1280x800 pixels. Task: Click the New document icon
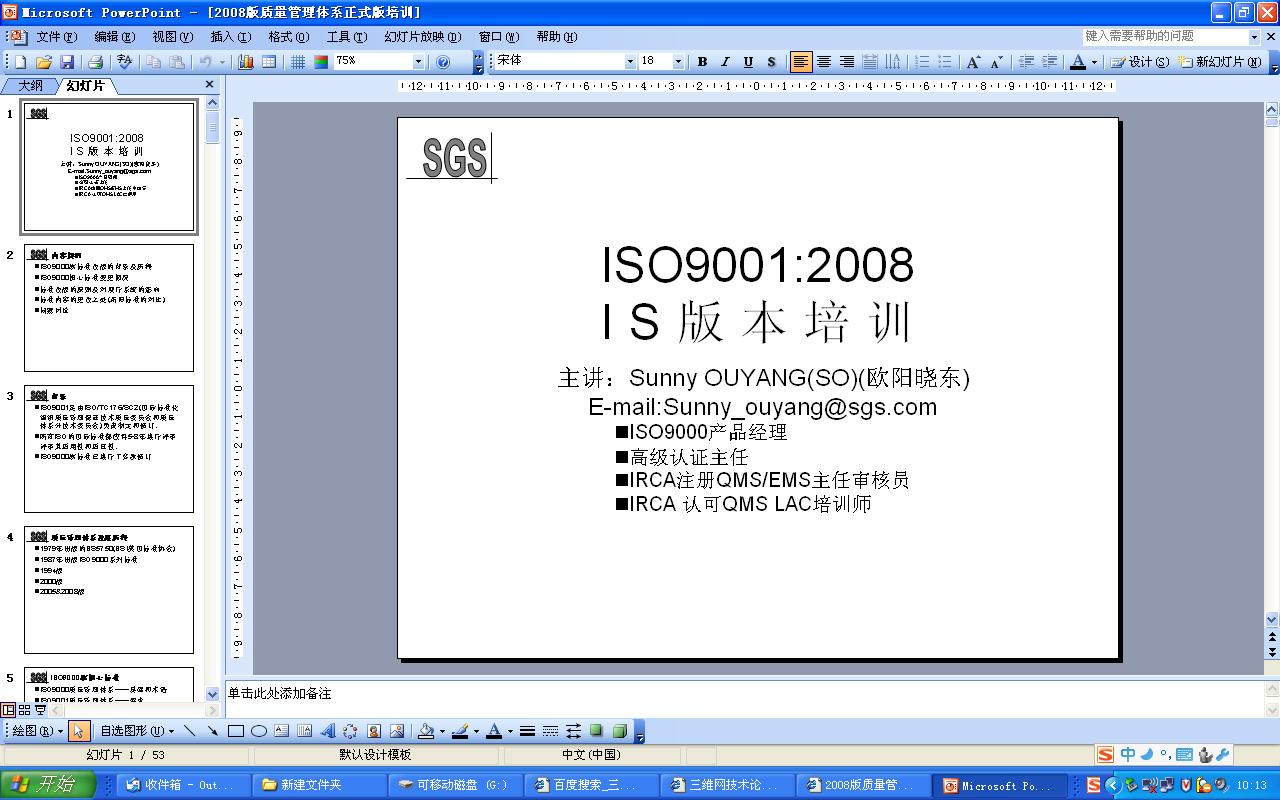coord(21,62)
